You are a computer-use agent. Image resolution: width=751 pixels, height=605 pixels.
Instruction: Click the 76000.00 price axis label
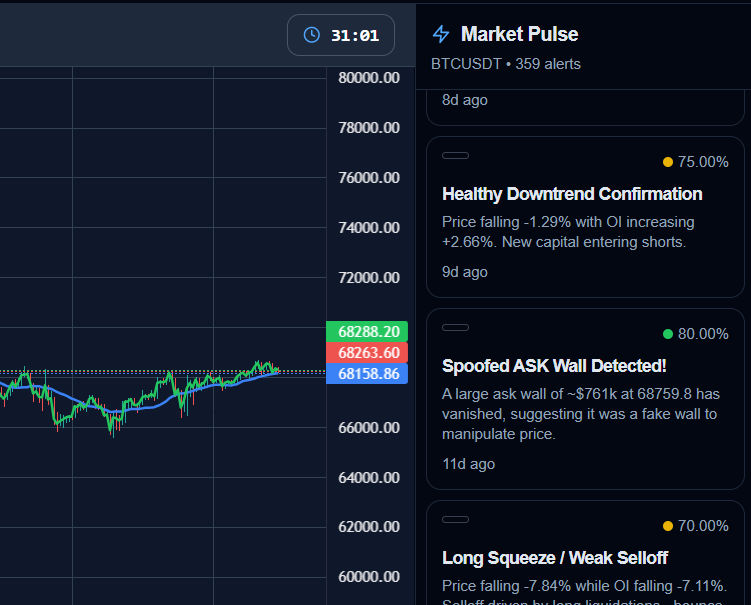pos(369,178)
